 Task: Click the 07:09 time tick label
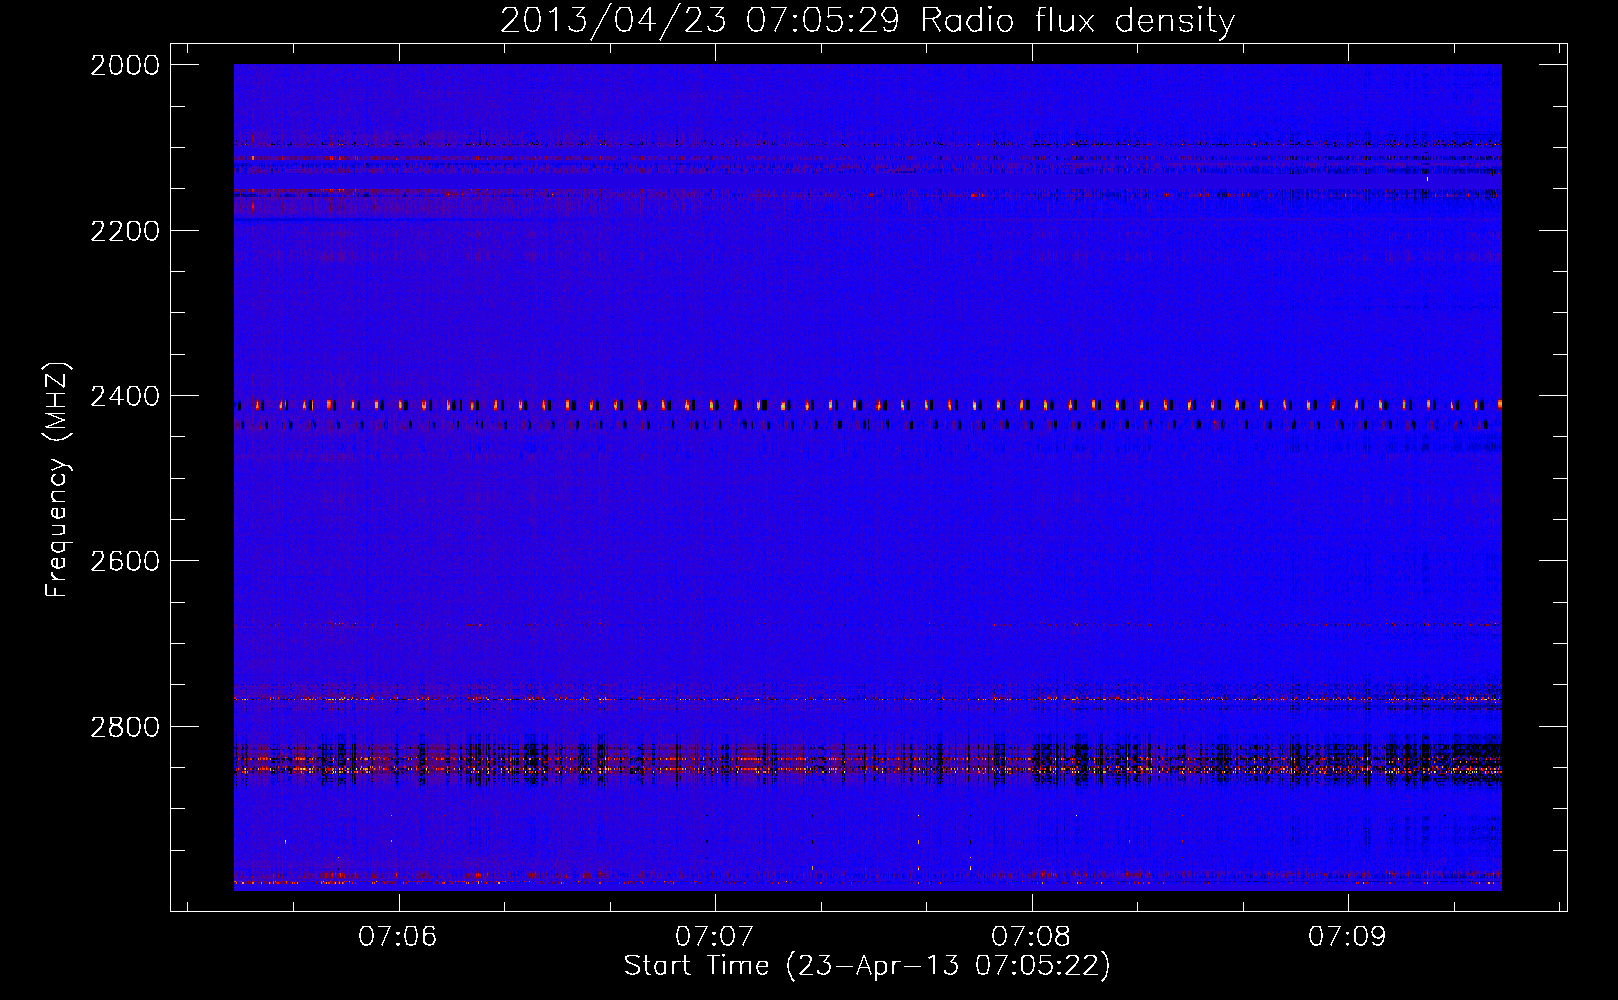(x=1347, y=937)
